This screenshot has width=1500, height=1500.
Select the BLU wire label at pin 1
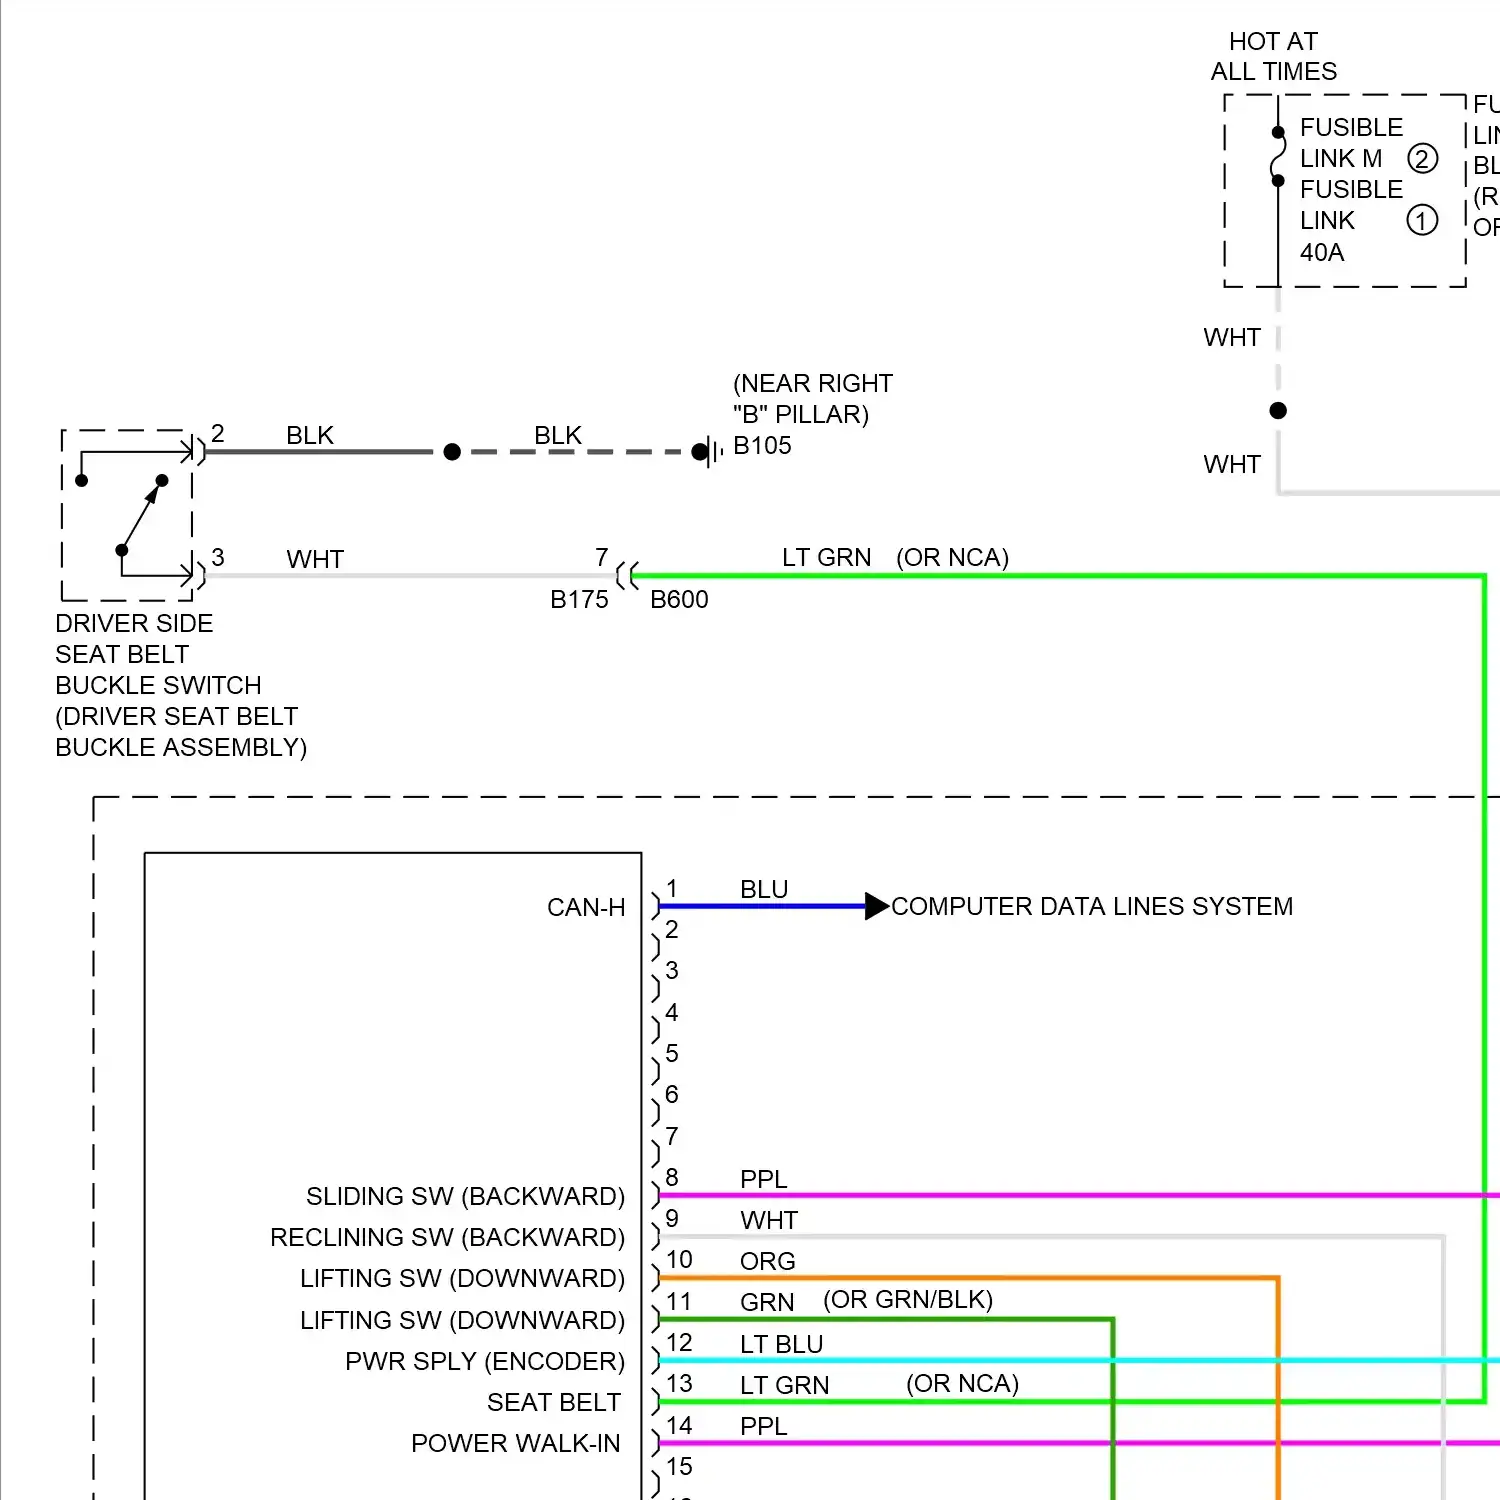pos(764,890)
